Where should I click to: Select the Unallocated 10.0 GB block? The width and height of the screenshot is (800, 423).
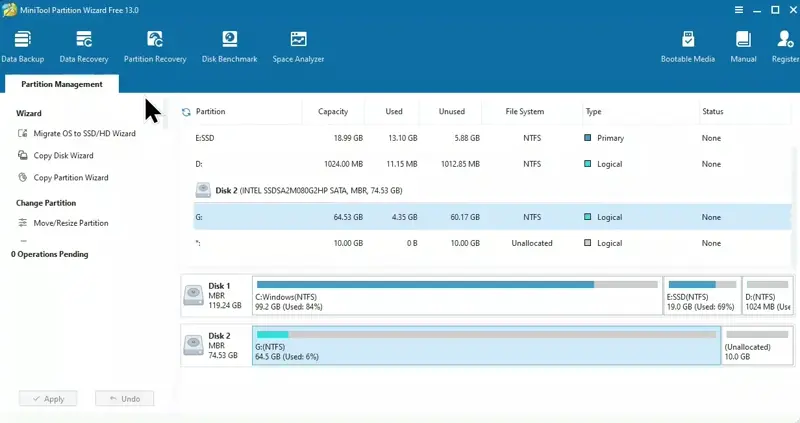click(x=758, y=345)
